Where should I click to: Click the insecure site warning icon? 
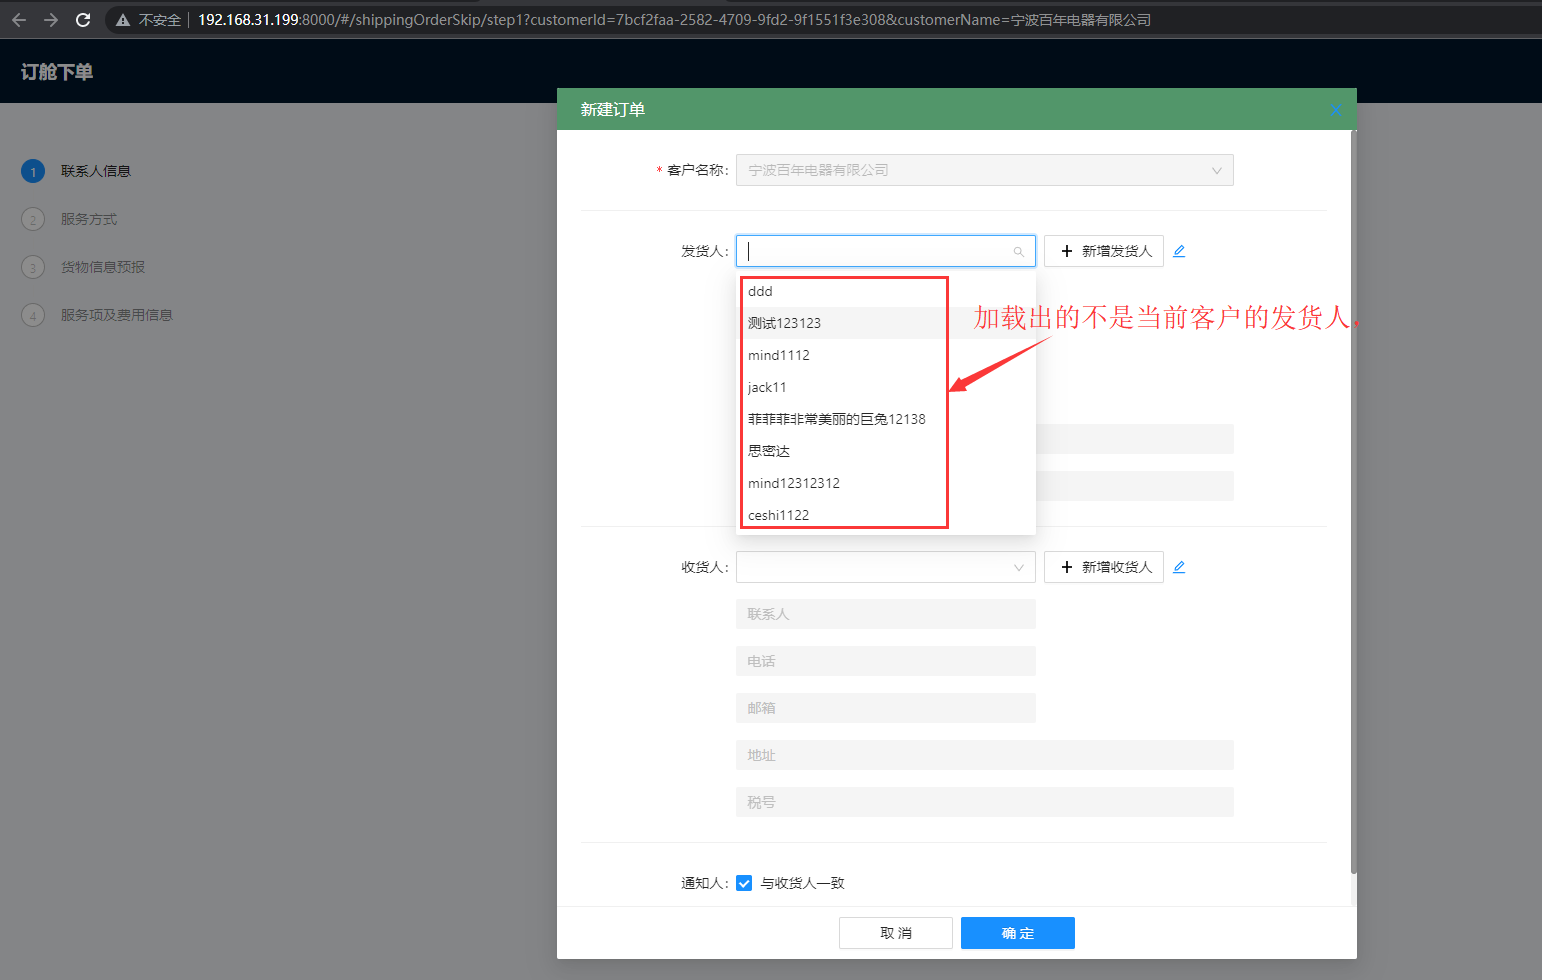click(123, 20)
